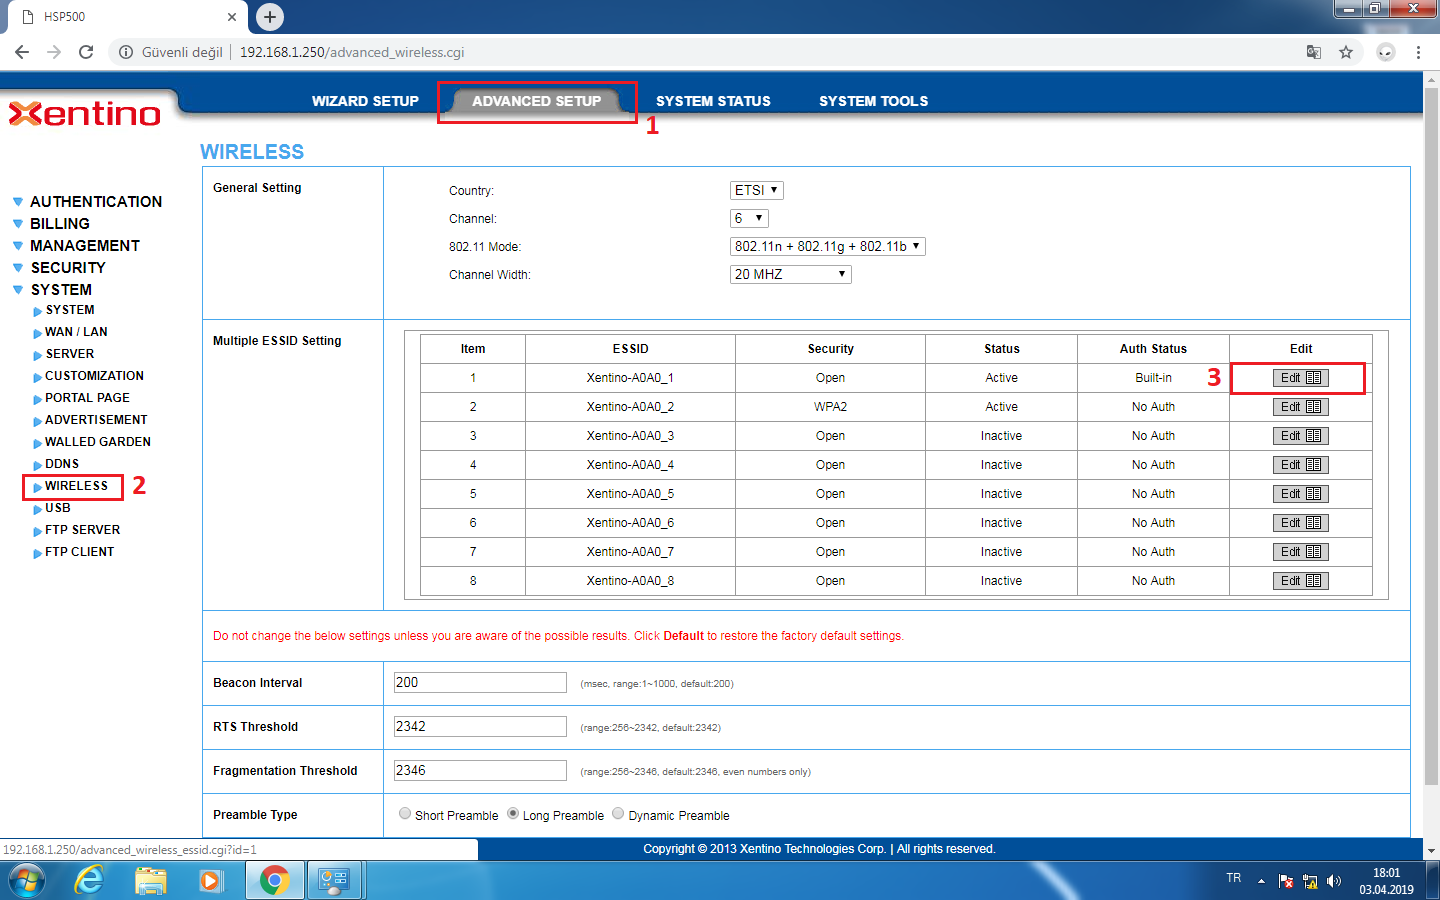Reload the page with the browser refresh icon
The height and width of the screenshot is (900, 1440).
86,52
